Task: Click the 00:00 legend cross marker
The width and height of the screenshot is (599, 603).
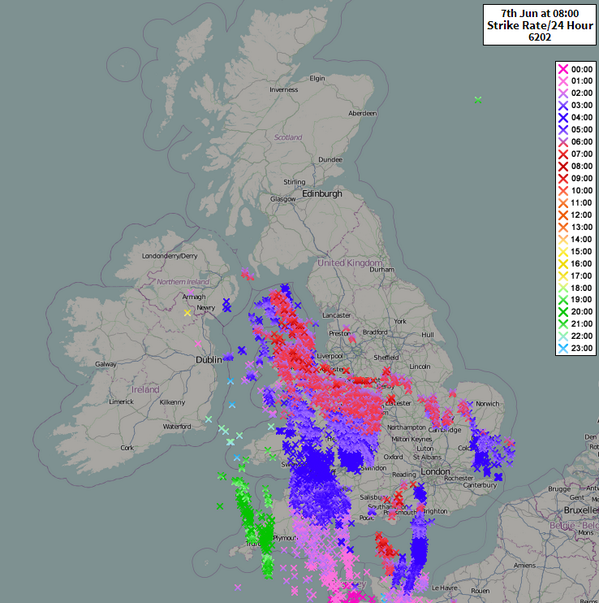Action: pos(563,69)
